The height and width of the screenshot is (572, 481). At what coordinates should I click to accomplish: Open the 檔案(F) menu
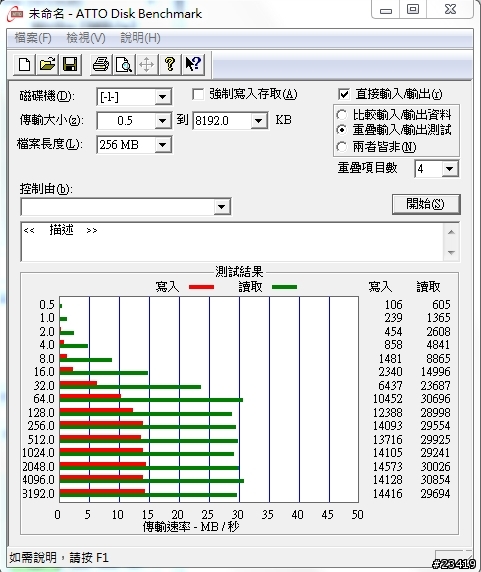tap(33, 38)
